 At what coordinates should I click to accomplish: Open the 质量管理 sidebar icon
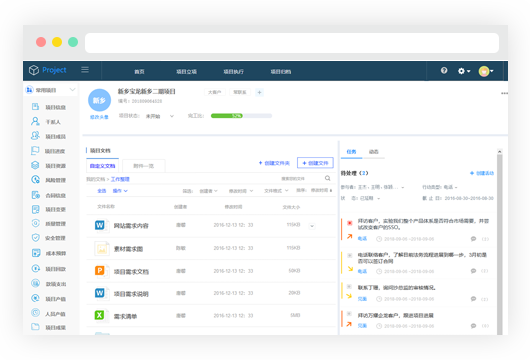point(35,223)
